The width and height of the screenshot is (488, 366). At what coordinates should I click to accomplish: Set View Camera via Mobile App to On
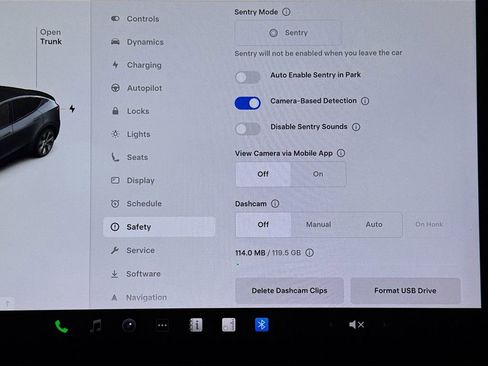tap(318, 174)
